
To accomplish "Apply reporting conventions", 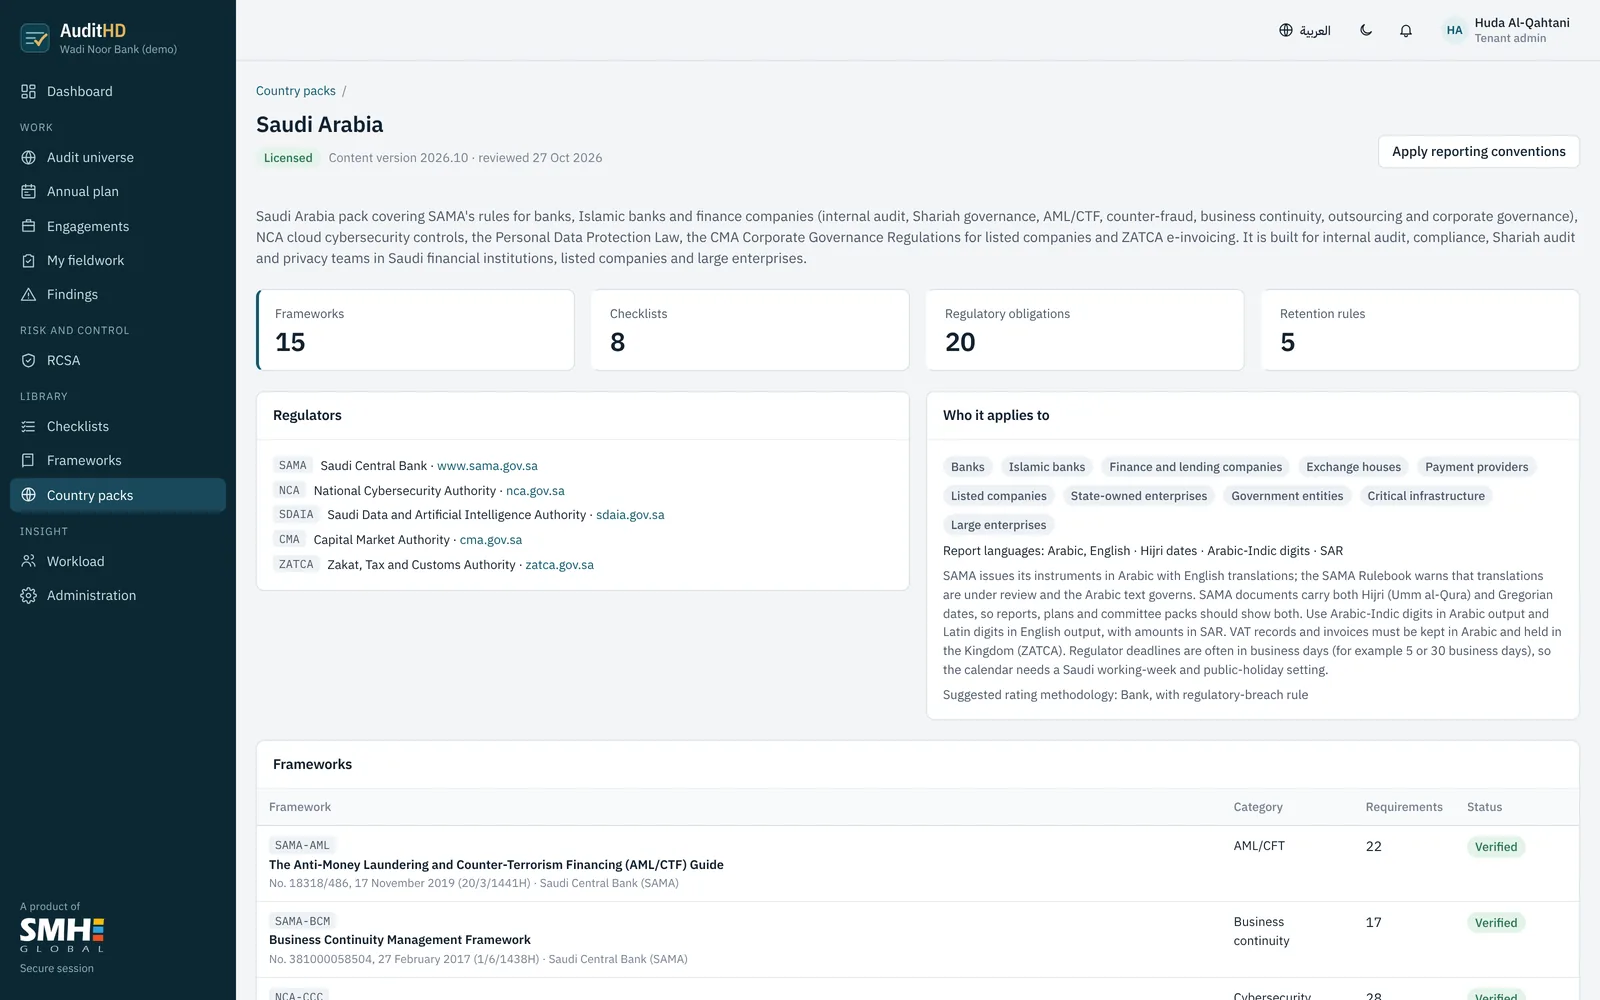I will [x=1478, y=151].
